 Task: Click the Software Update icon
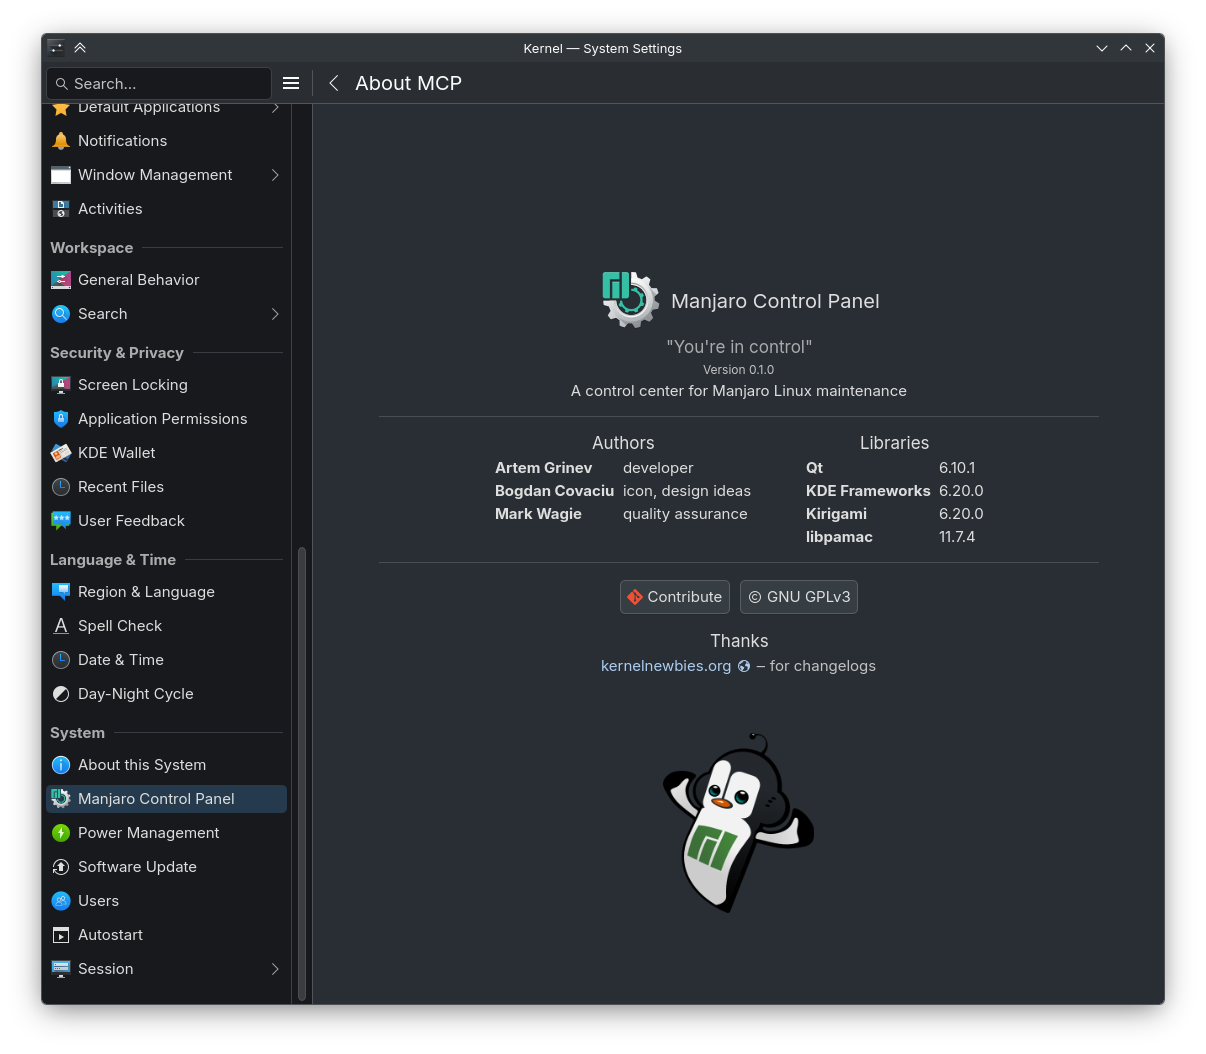point(61,867)
